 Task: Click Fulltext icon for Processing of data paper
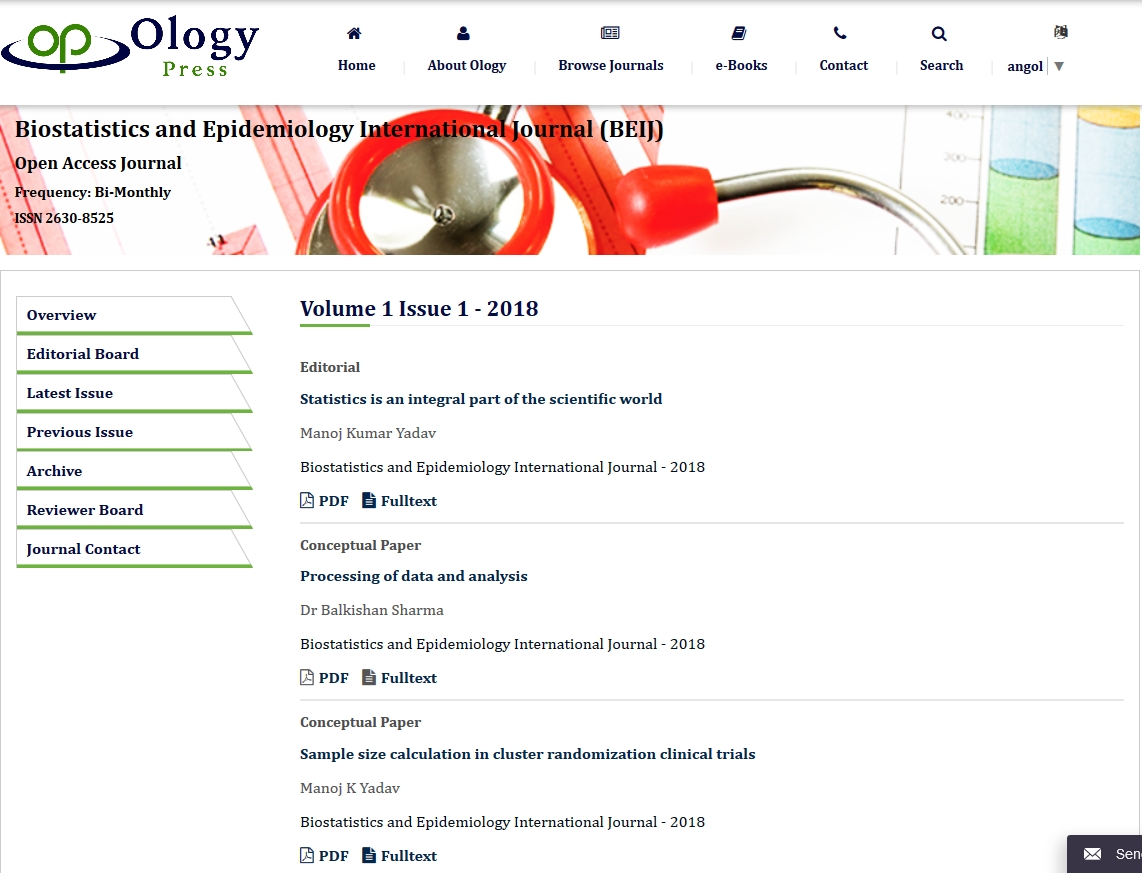[x=369, y=677]
